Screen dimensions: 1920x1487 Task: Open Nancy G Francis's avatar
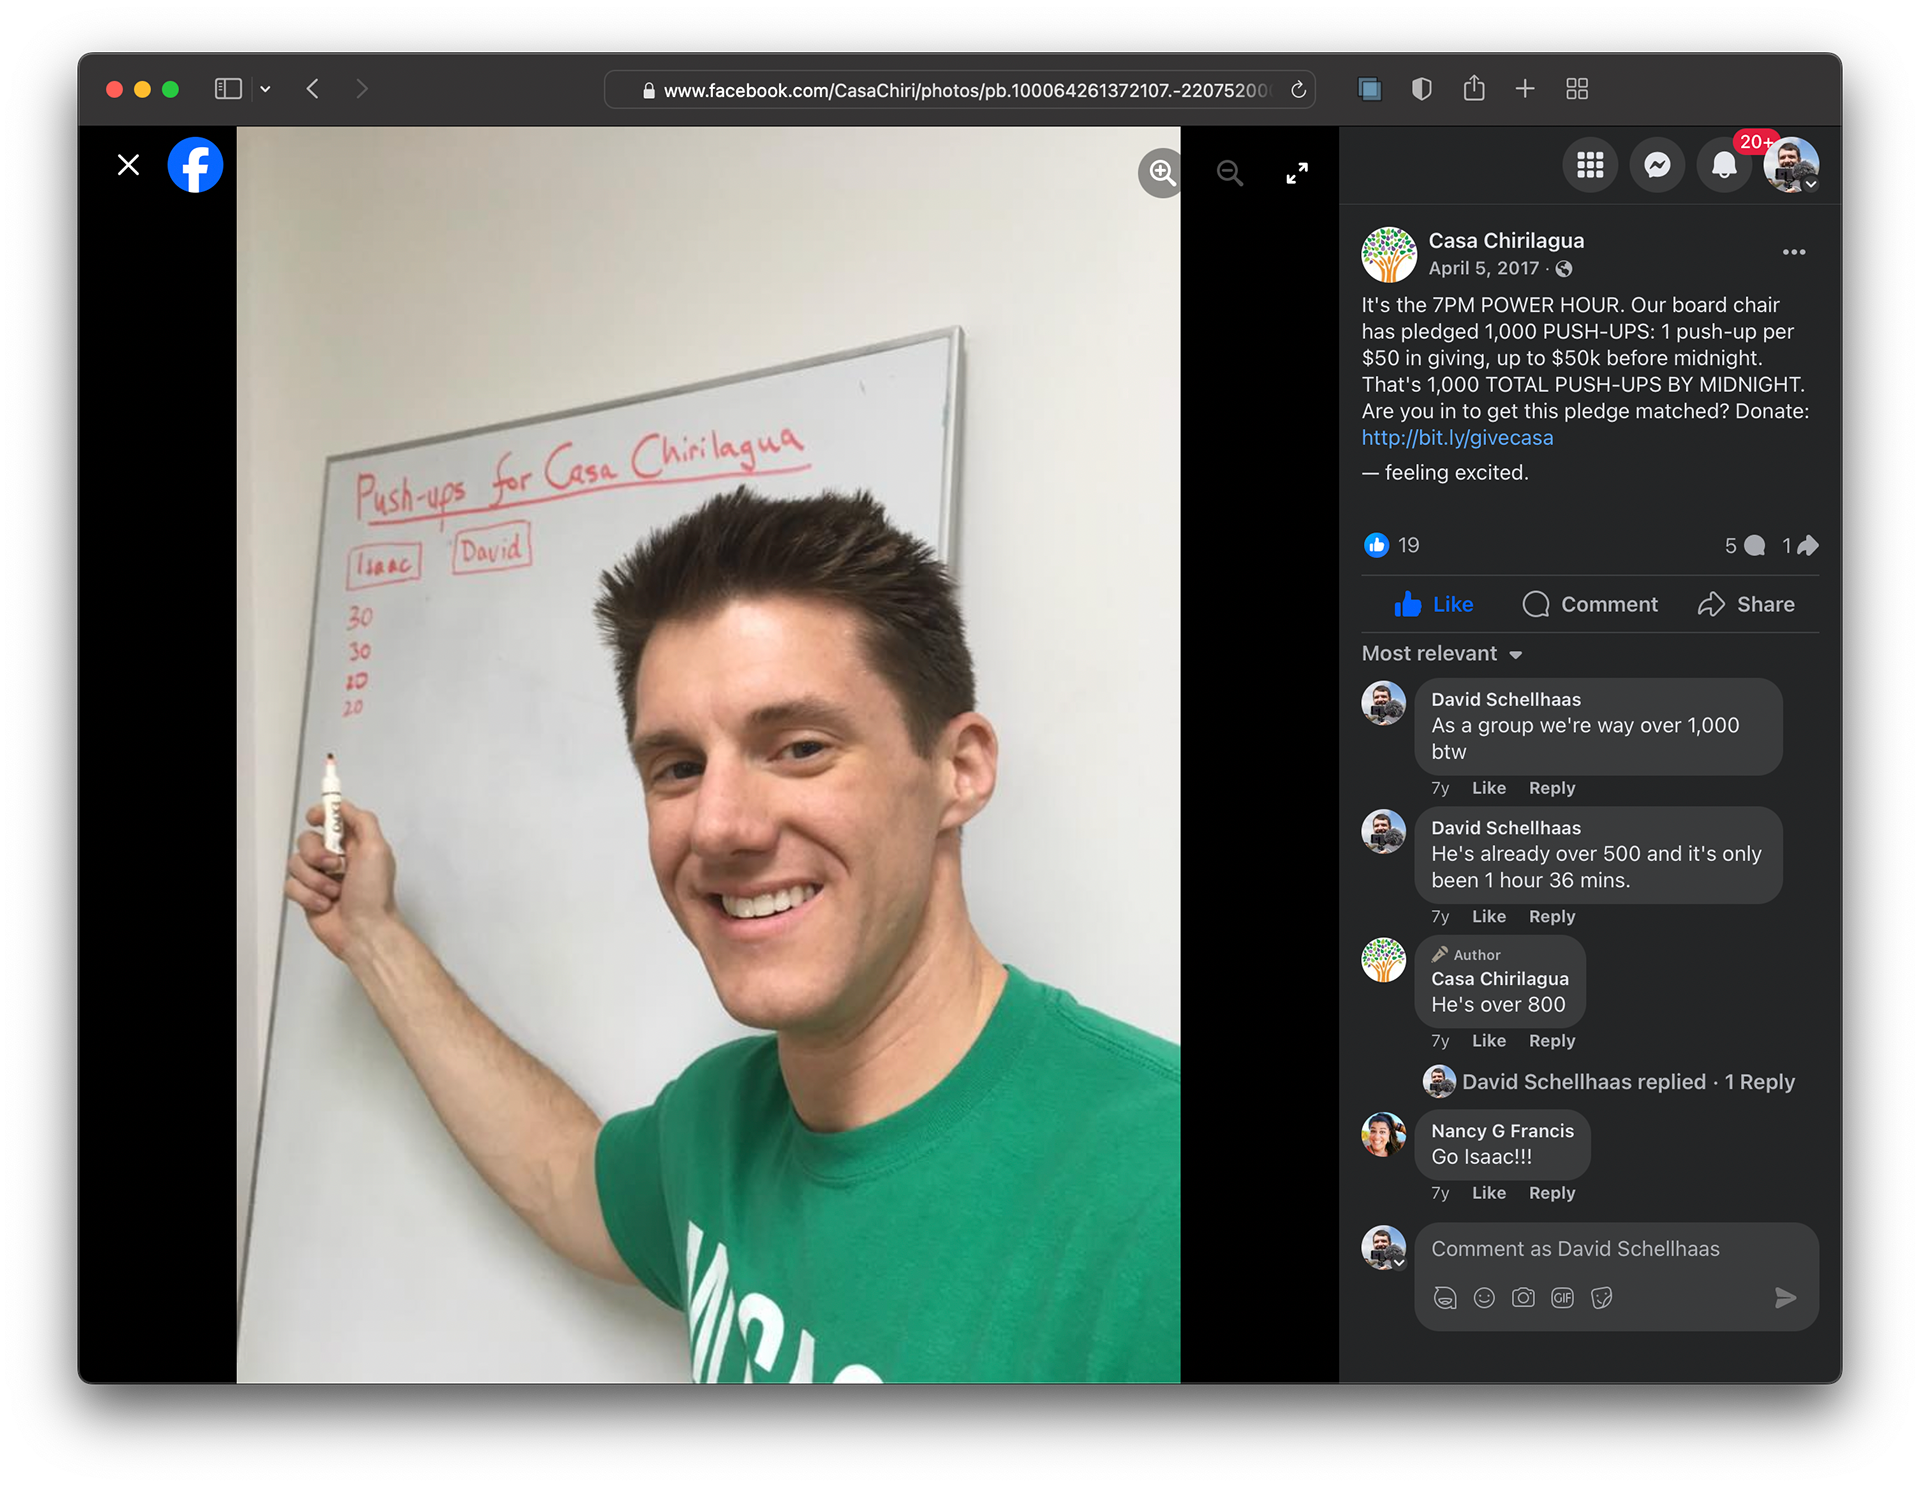[x=1384, y=1135]
